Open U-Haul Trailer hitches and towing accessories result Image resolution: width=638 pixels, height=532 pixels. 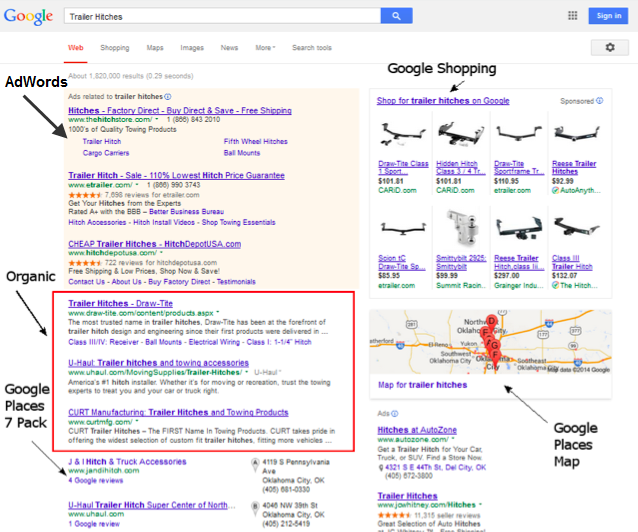click(159, 363)
